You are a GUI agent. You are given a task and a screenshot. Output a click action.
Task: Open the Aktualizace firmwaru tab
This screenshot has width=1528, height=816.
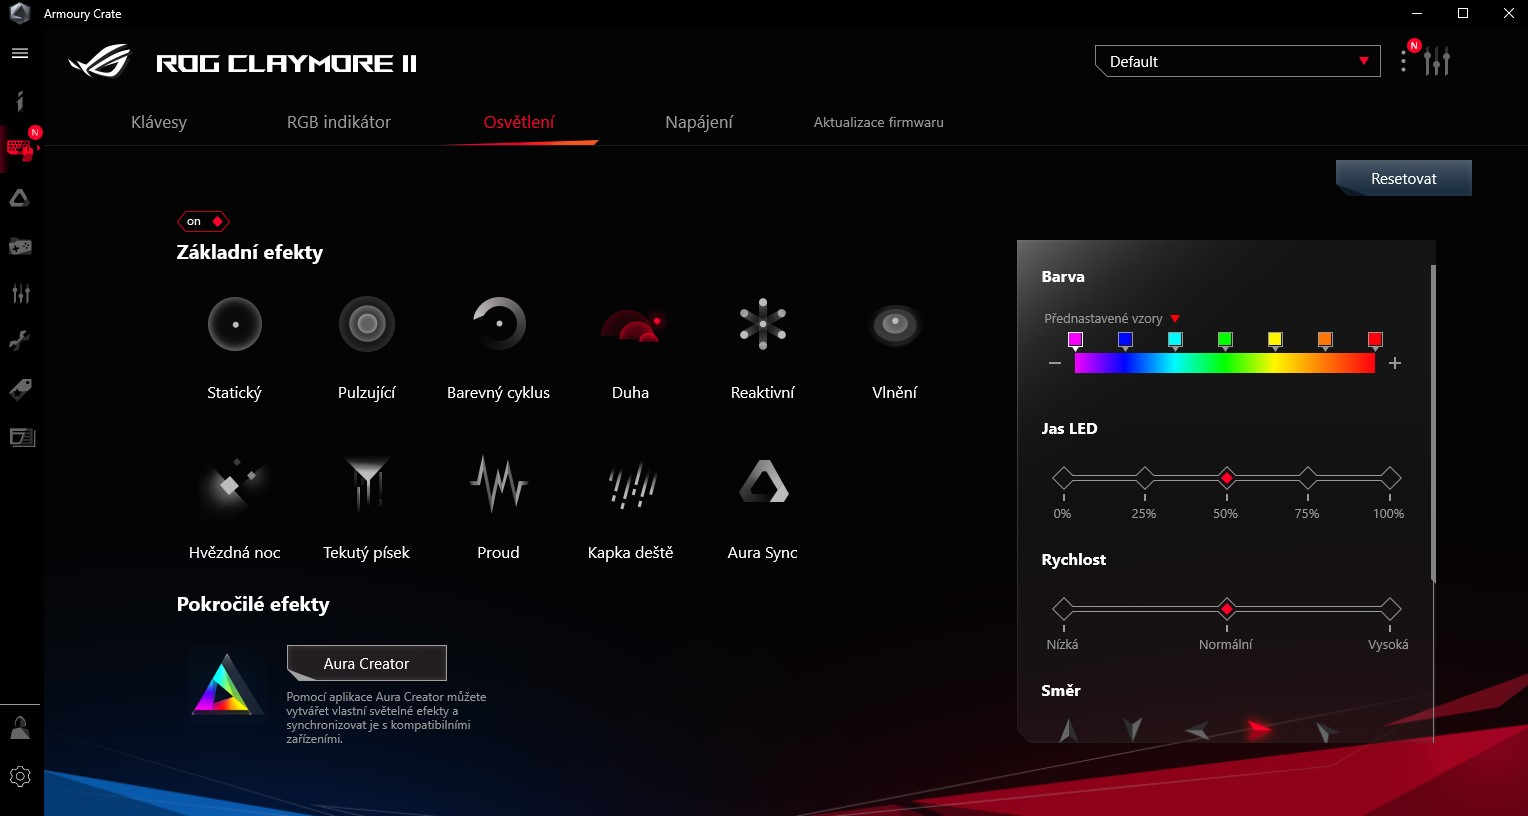click(879, 122)
